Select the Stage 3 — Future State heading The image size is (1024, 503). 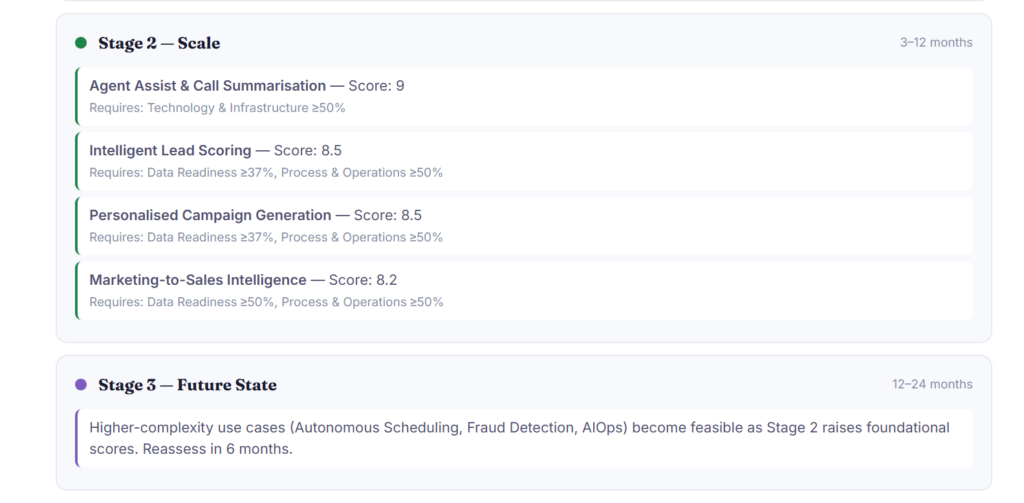pyautogui.click(x=187, y=385)
